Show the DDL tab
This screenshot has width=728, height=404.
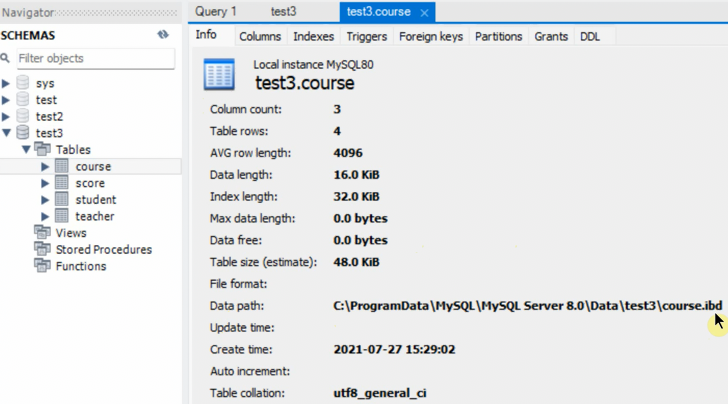589,36
